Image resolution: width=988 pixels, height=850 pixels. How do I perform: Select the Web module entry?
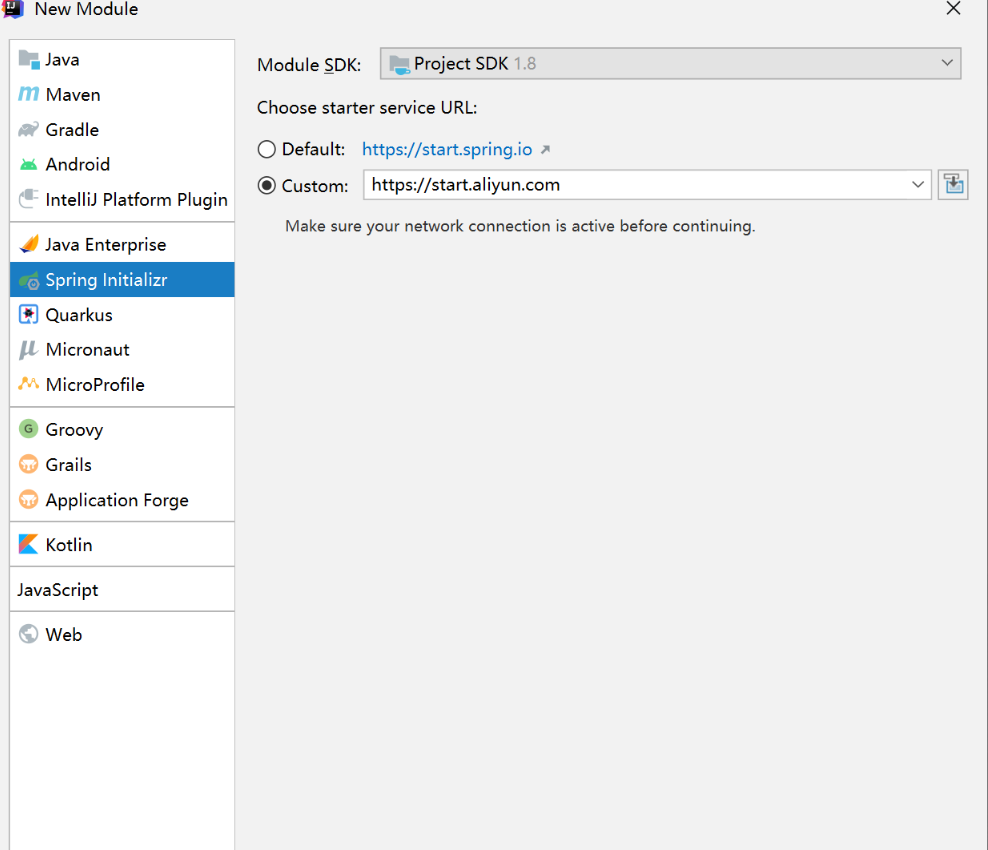[x=122, y=634]
